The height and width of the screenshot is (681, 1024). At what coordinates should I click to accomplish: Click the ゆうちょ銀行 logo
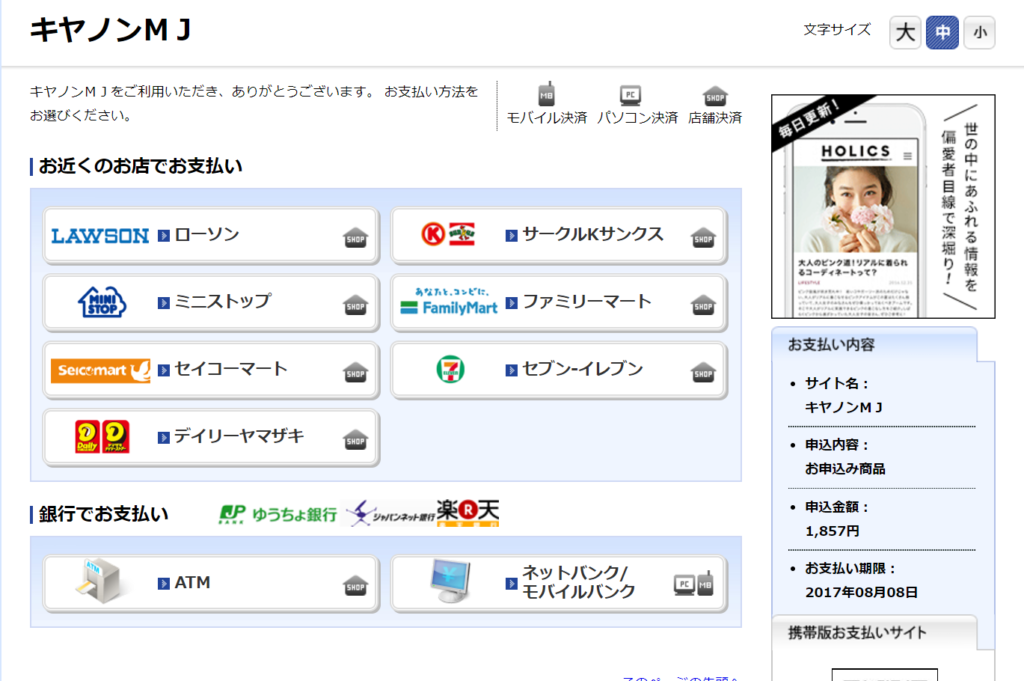click(278, 514)
